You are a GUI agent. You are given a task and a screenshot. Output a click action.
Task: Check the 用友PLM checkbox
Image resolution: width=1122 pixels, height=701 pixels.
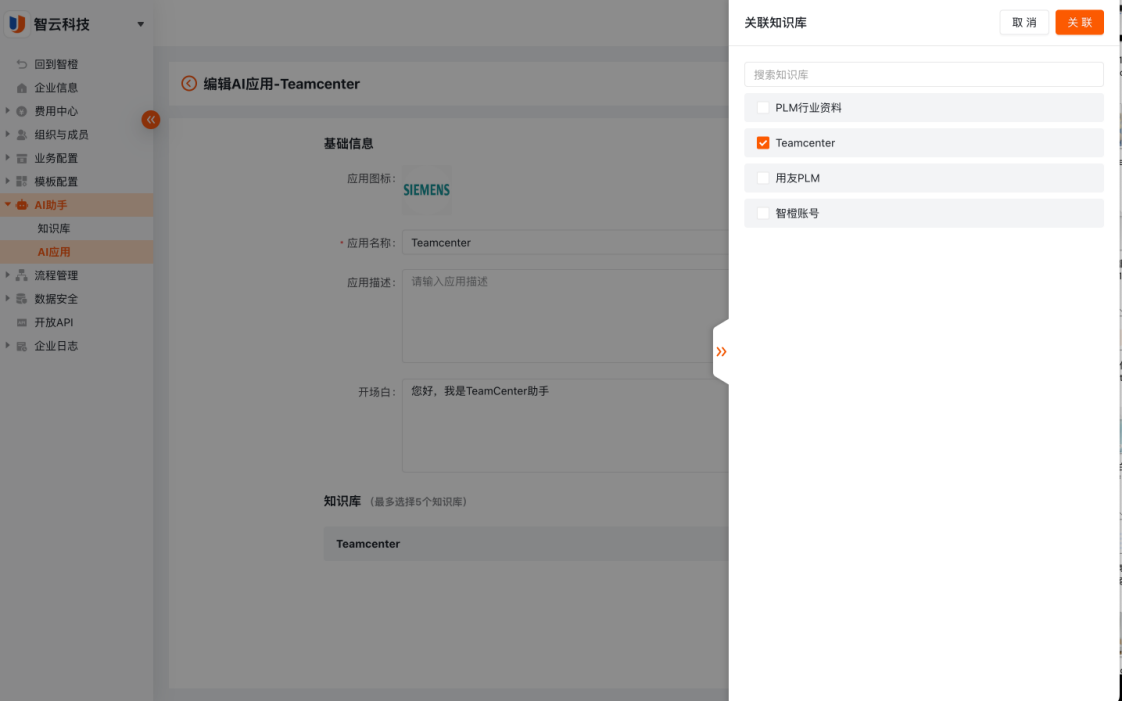pos(763,178)
